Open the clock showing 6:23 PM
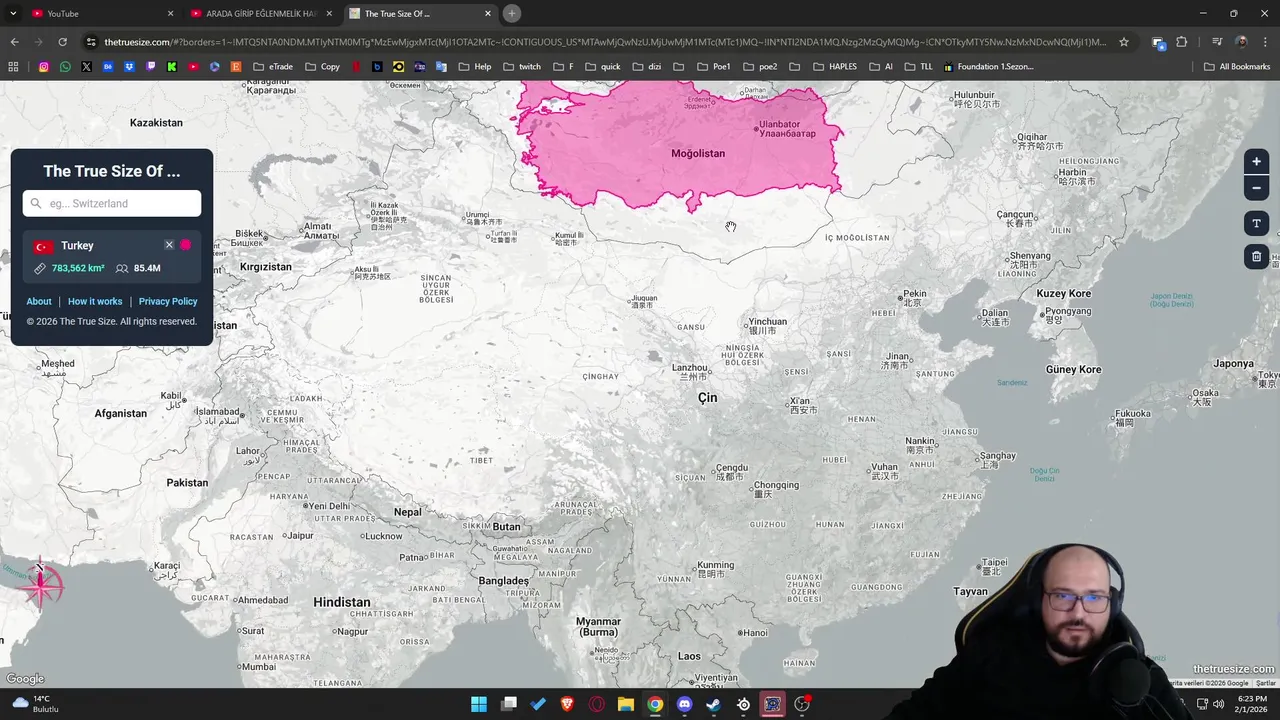The width and height of the screenshot is (1280, 720). [x=1252, y=704]
